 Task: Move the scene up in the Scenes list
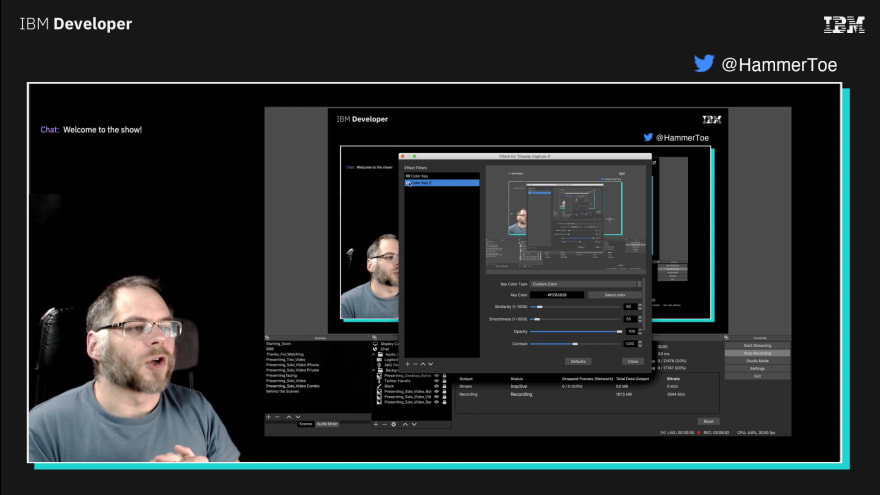(x=289, y=417)
